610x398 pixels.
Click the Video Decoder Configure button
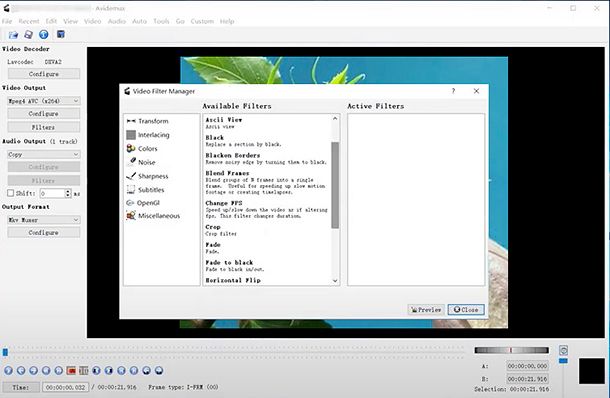(x=44, y=74)
